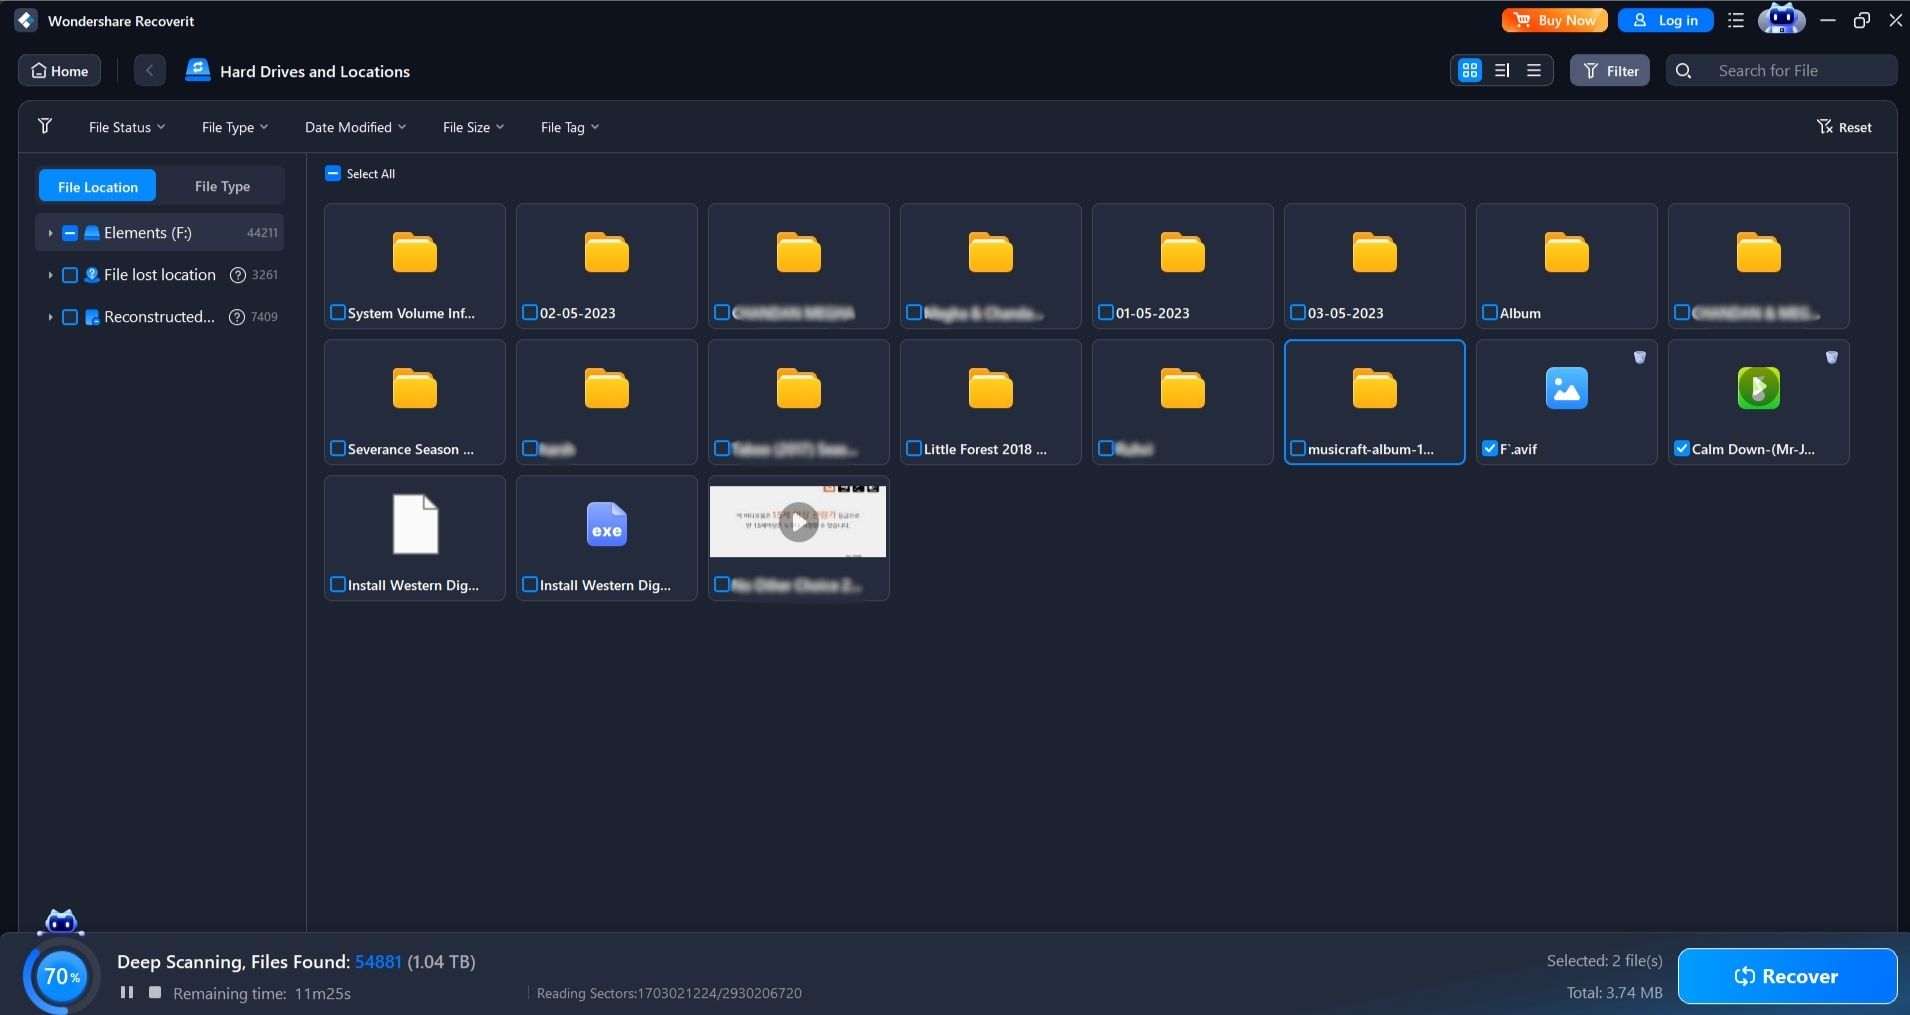Expand the Elements (F:) drive tree
1910x1015 pixels.
point(49,232)
